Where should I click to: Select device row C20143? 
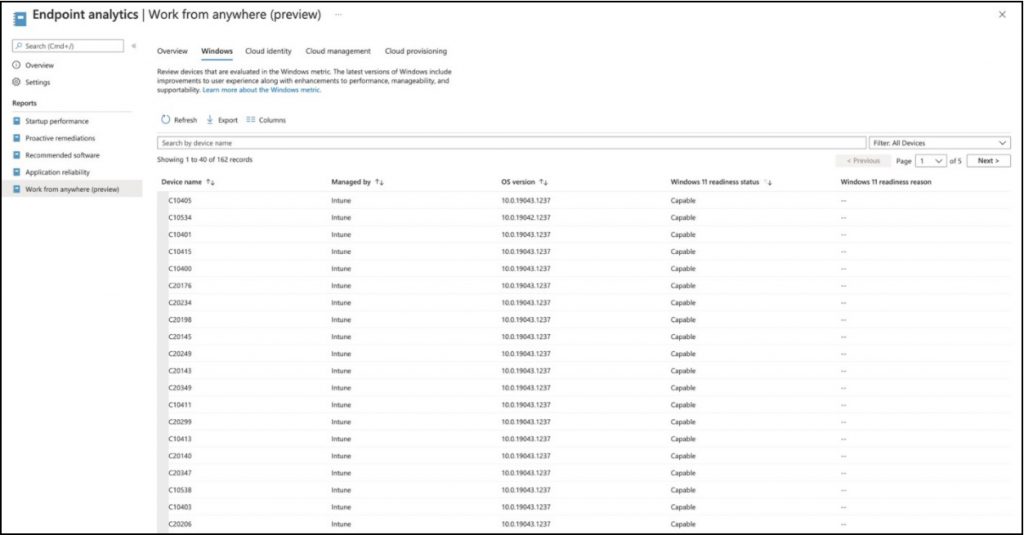(x=583, y=370)
